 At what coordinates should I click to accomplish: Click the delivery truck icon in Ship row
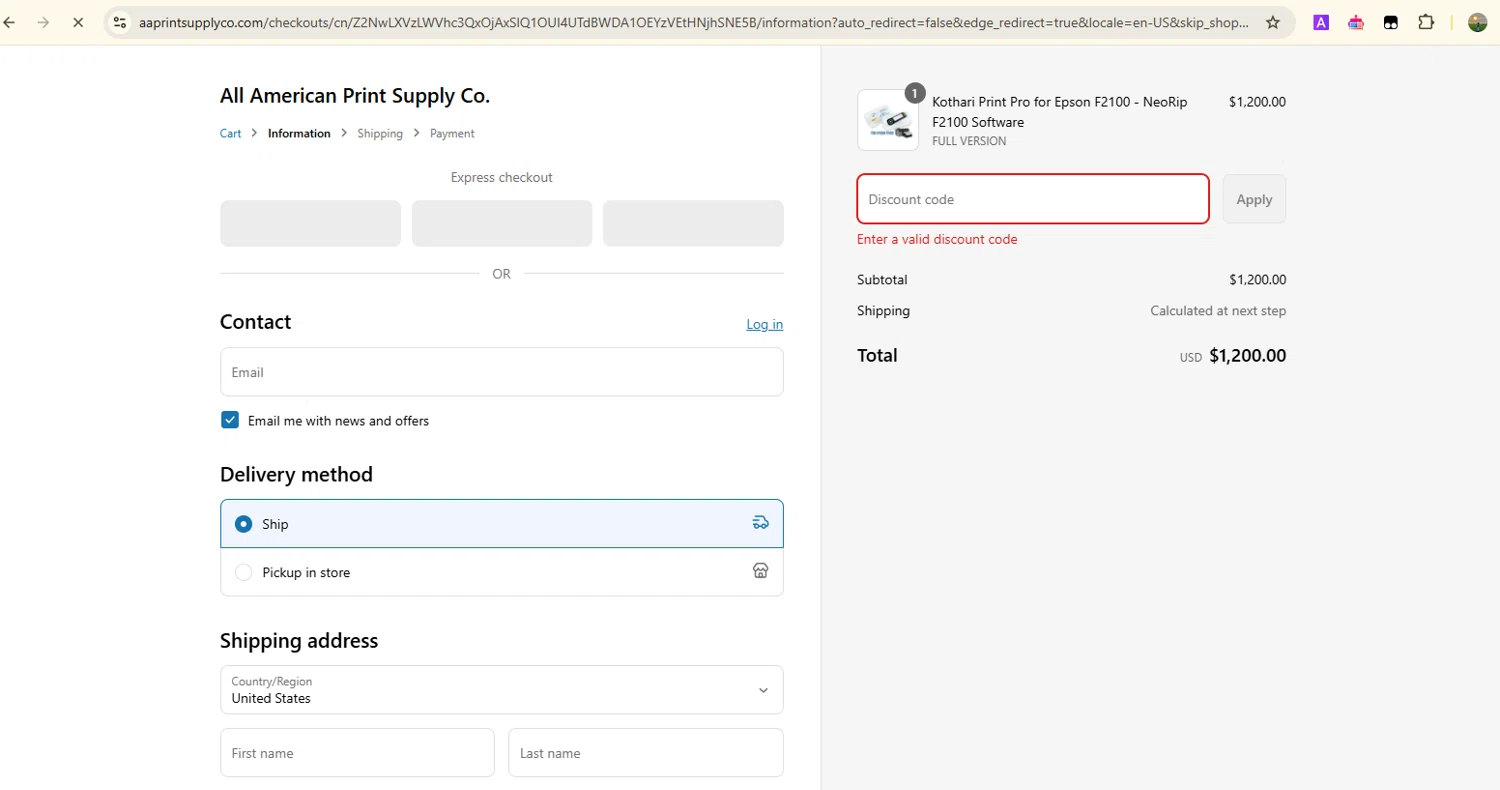[x=760, y=522]
